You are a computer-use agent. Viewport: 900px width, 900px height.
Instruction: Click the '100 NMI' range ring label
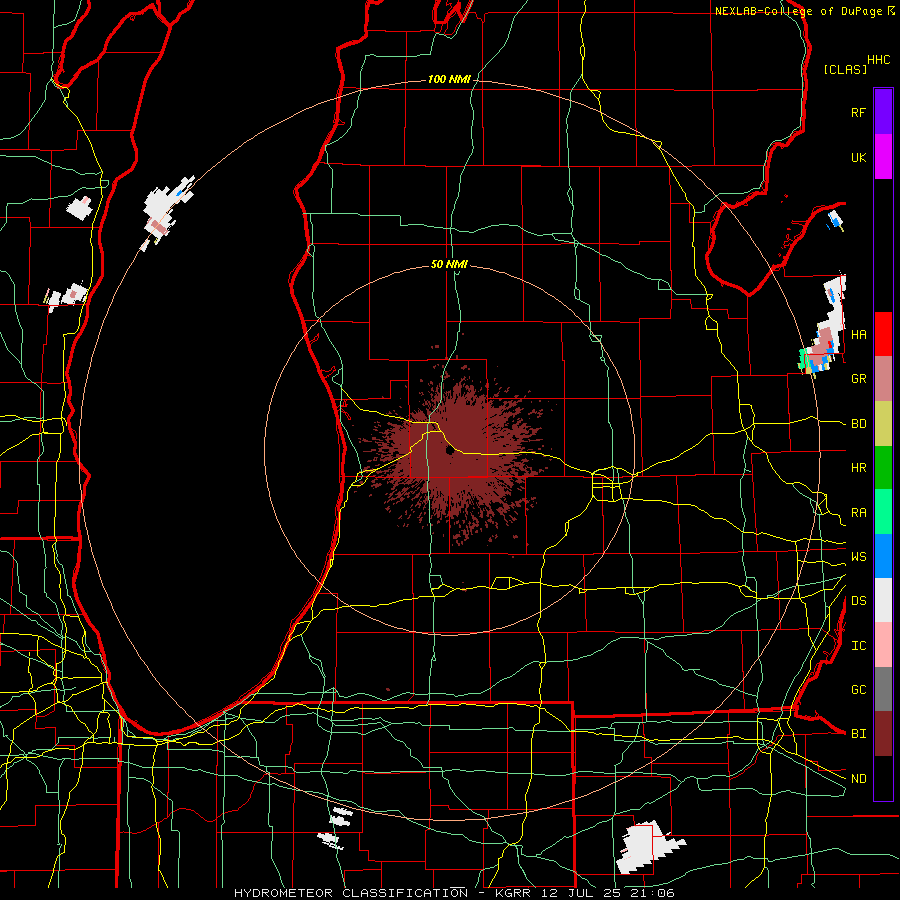point(449,79)
